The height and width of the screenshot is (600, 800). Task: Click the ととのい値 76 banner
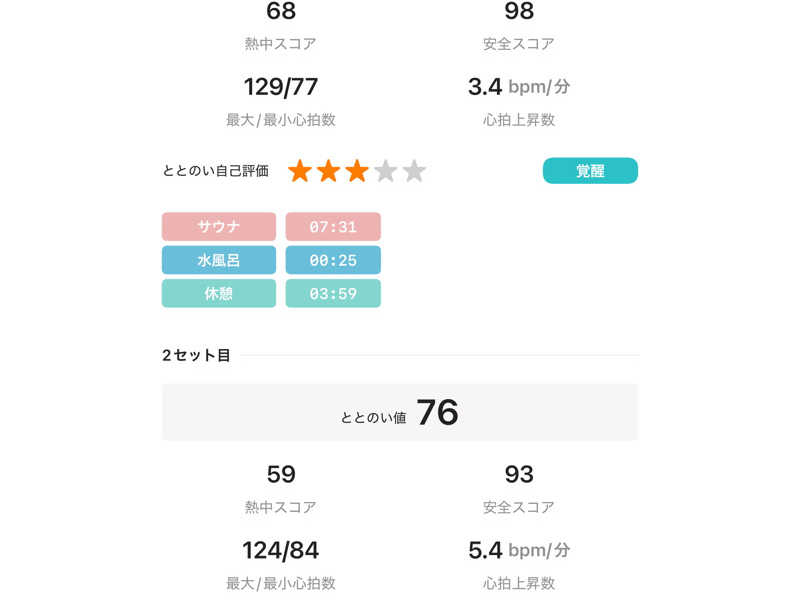coord(400,412)
